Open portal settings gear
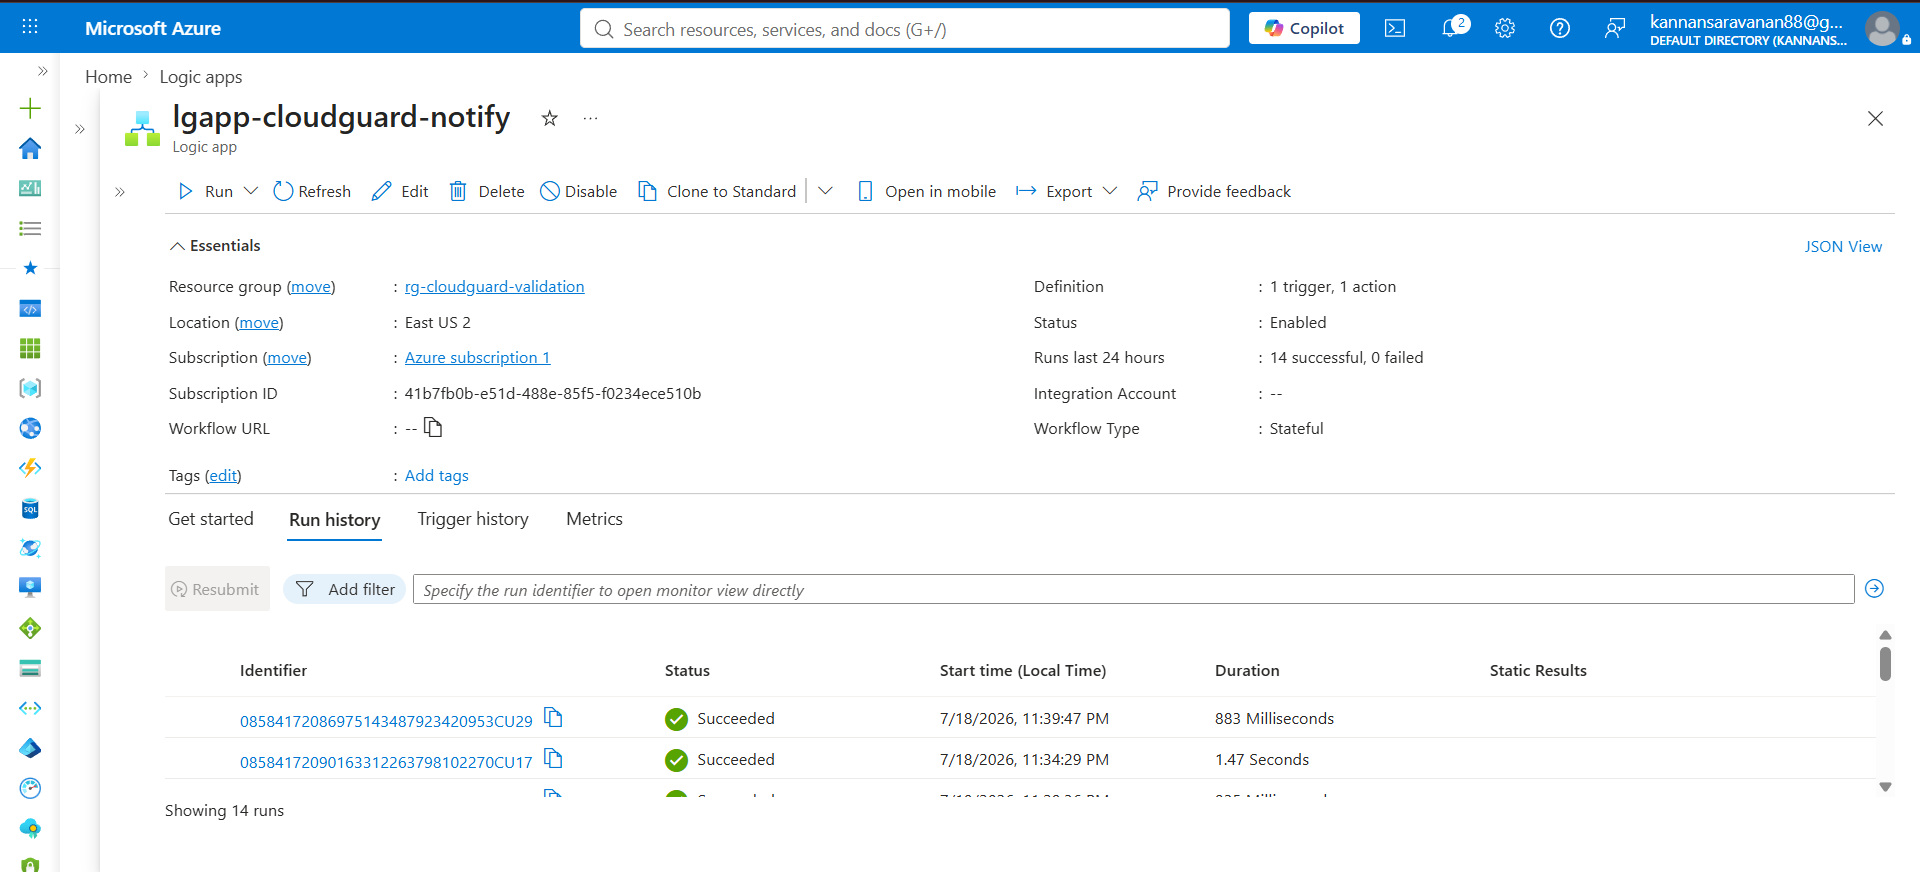1920x872 pixels. tap(1505, 29)
